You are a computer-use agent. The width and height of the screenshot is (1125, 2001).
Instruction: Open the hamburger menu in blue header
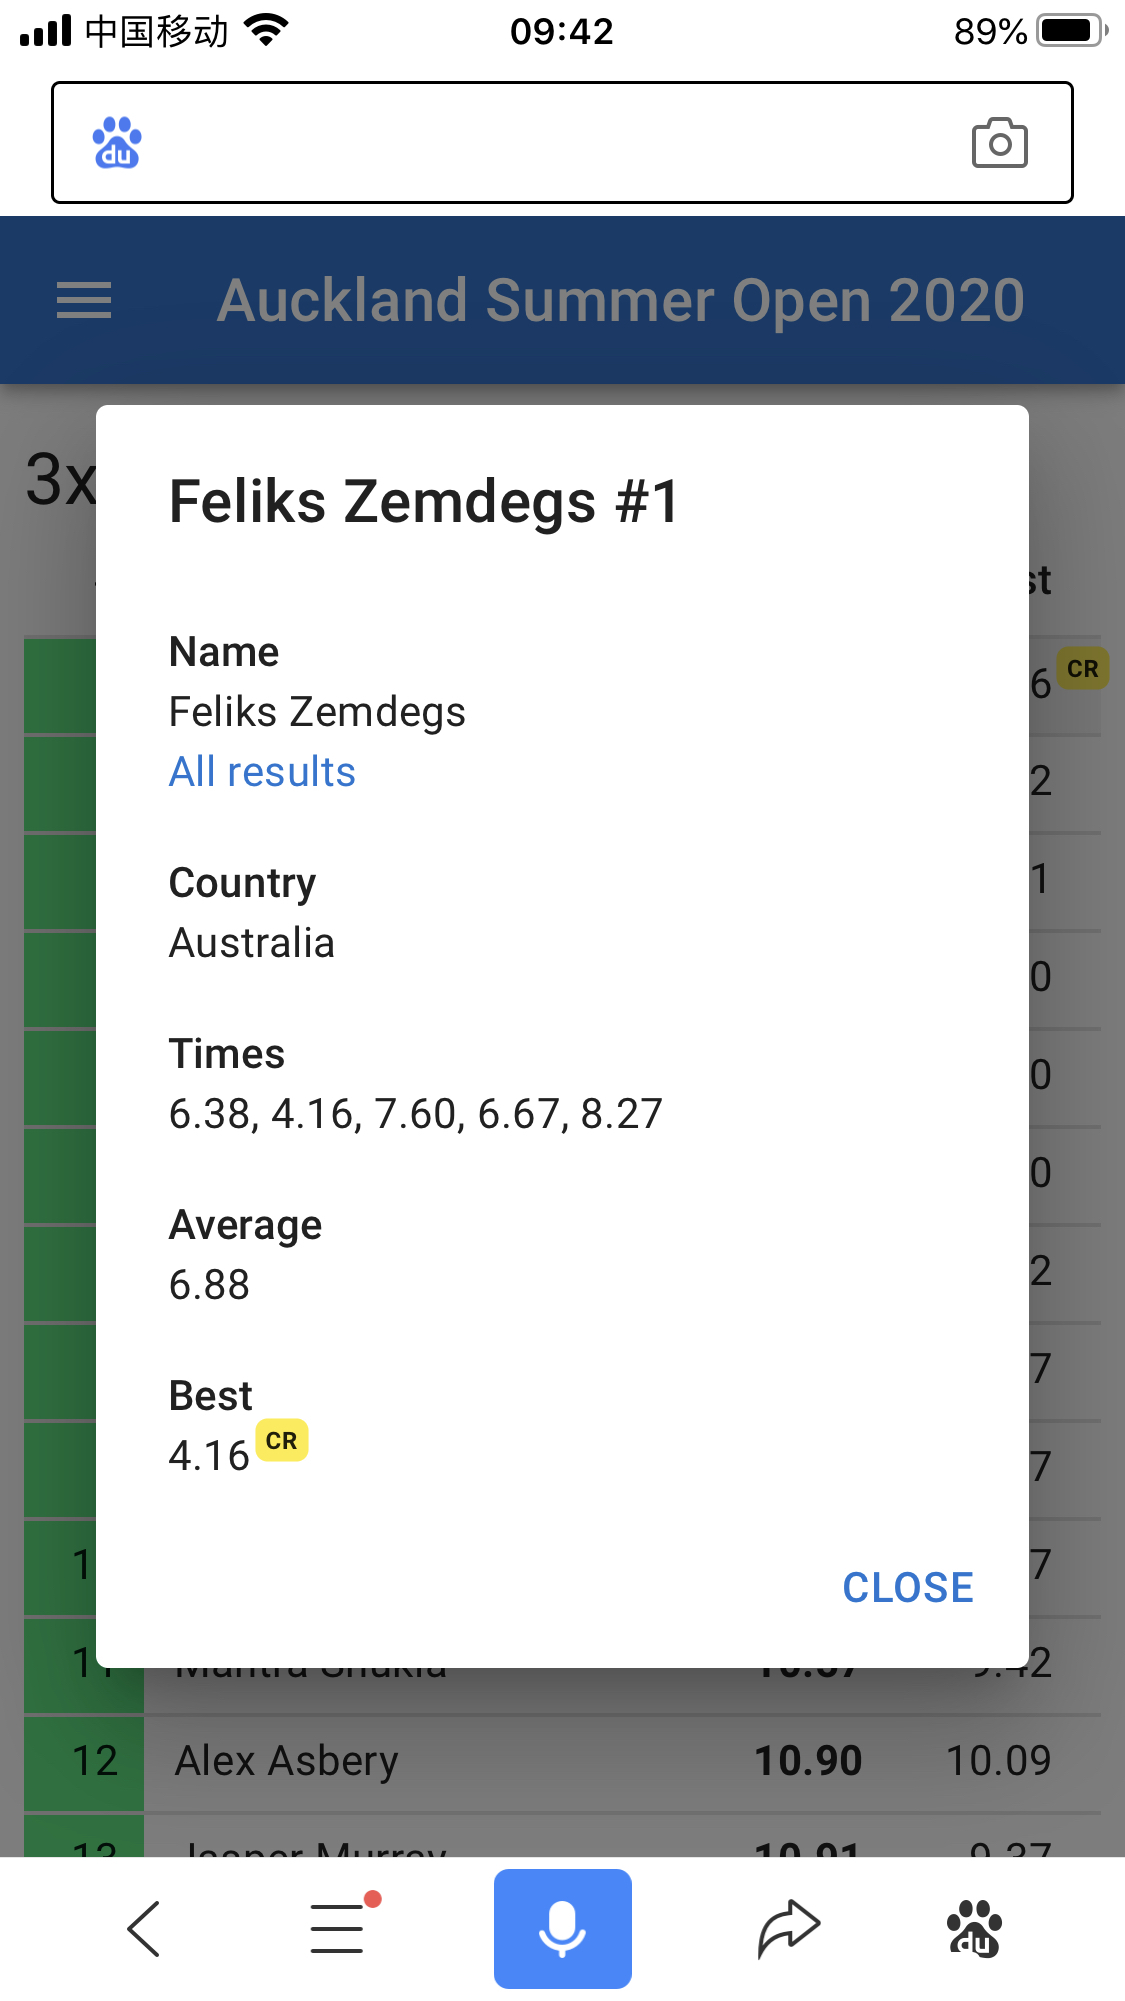pyautogui.click(x=84, y=300)
